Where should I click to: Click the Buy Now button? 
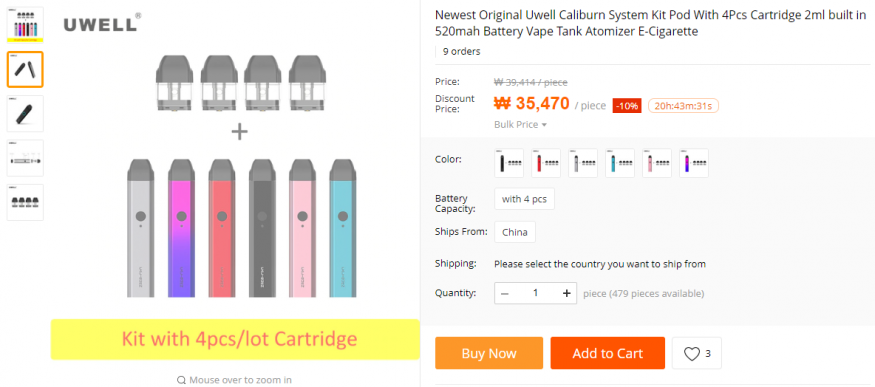click(489, 353)
